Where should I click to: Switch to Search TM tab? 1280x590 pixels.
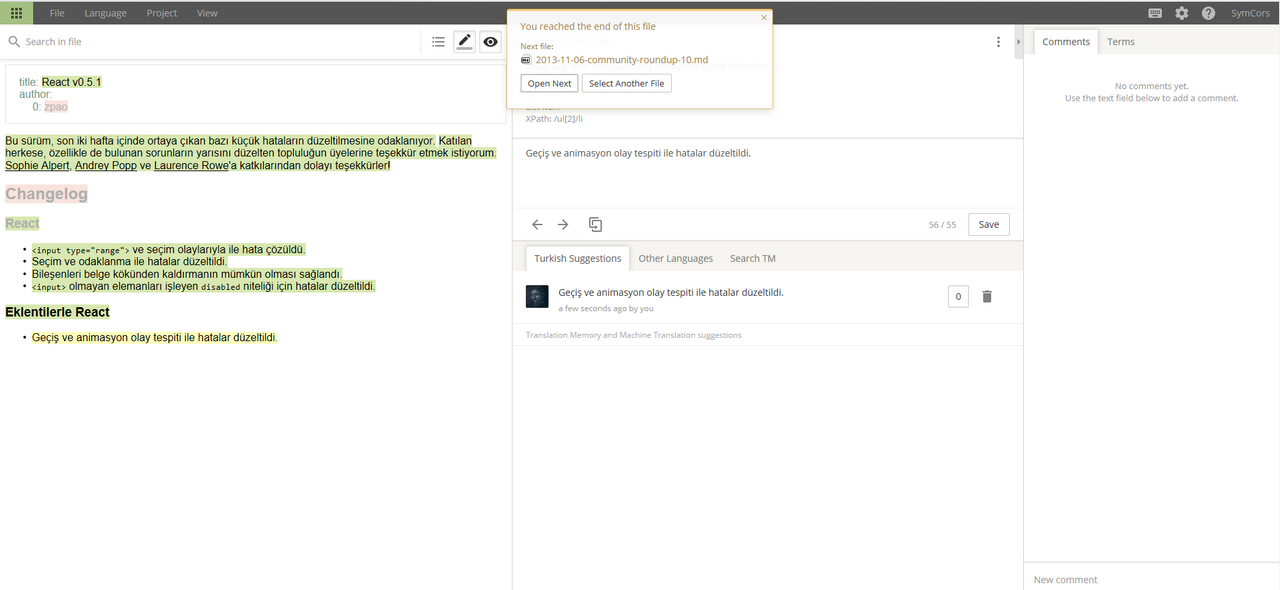753,258
